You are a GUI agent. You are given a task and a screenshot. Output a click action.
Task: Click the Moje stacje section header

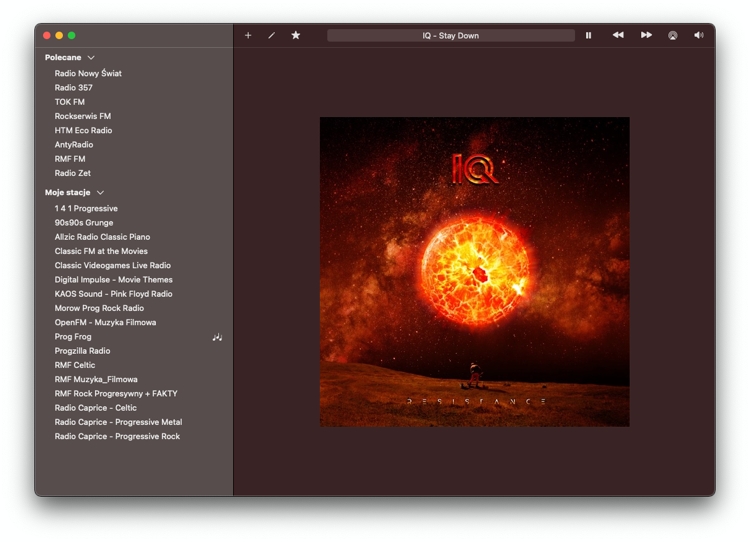(67, 192)
